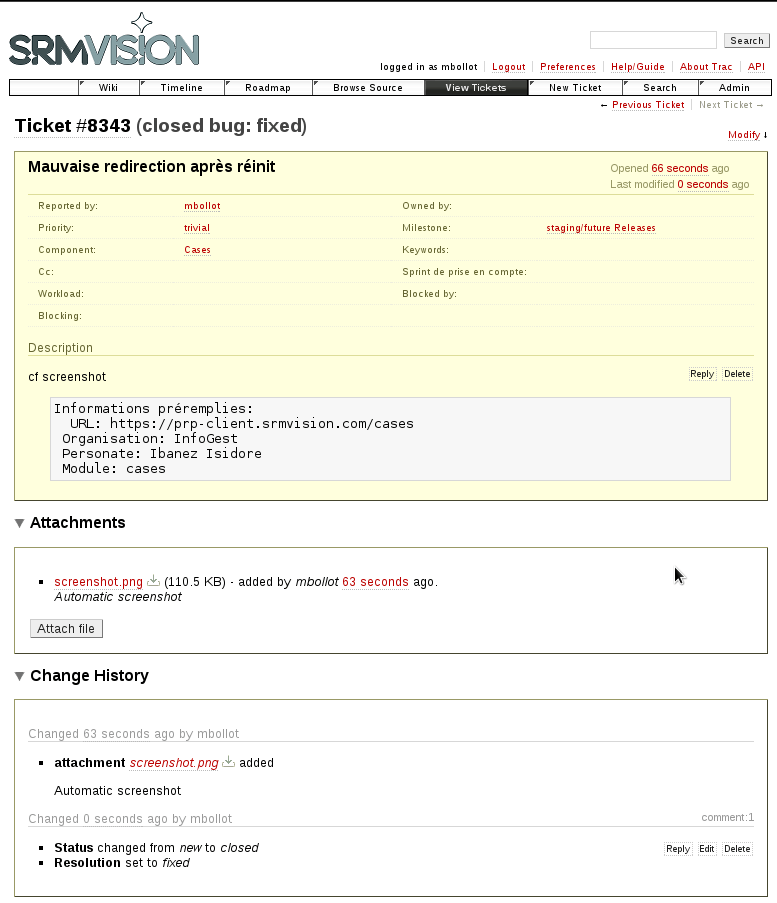
Task: Click Reply button in the description
Action: click(x=702, y=374)
